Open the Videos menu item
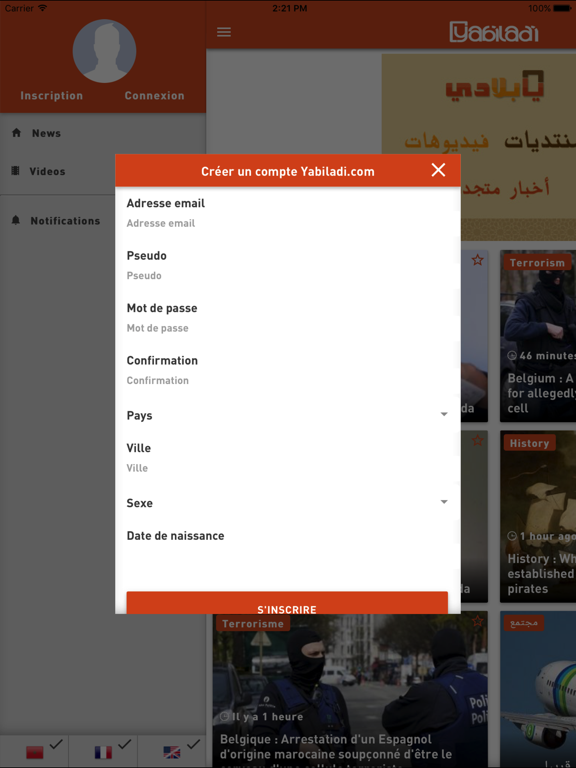This screenshot has height=768, width=576. tap(103, 171)
